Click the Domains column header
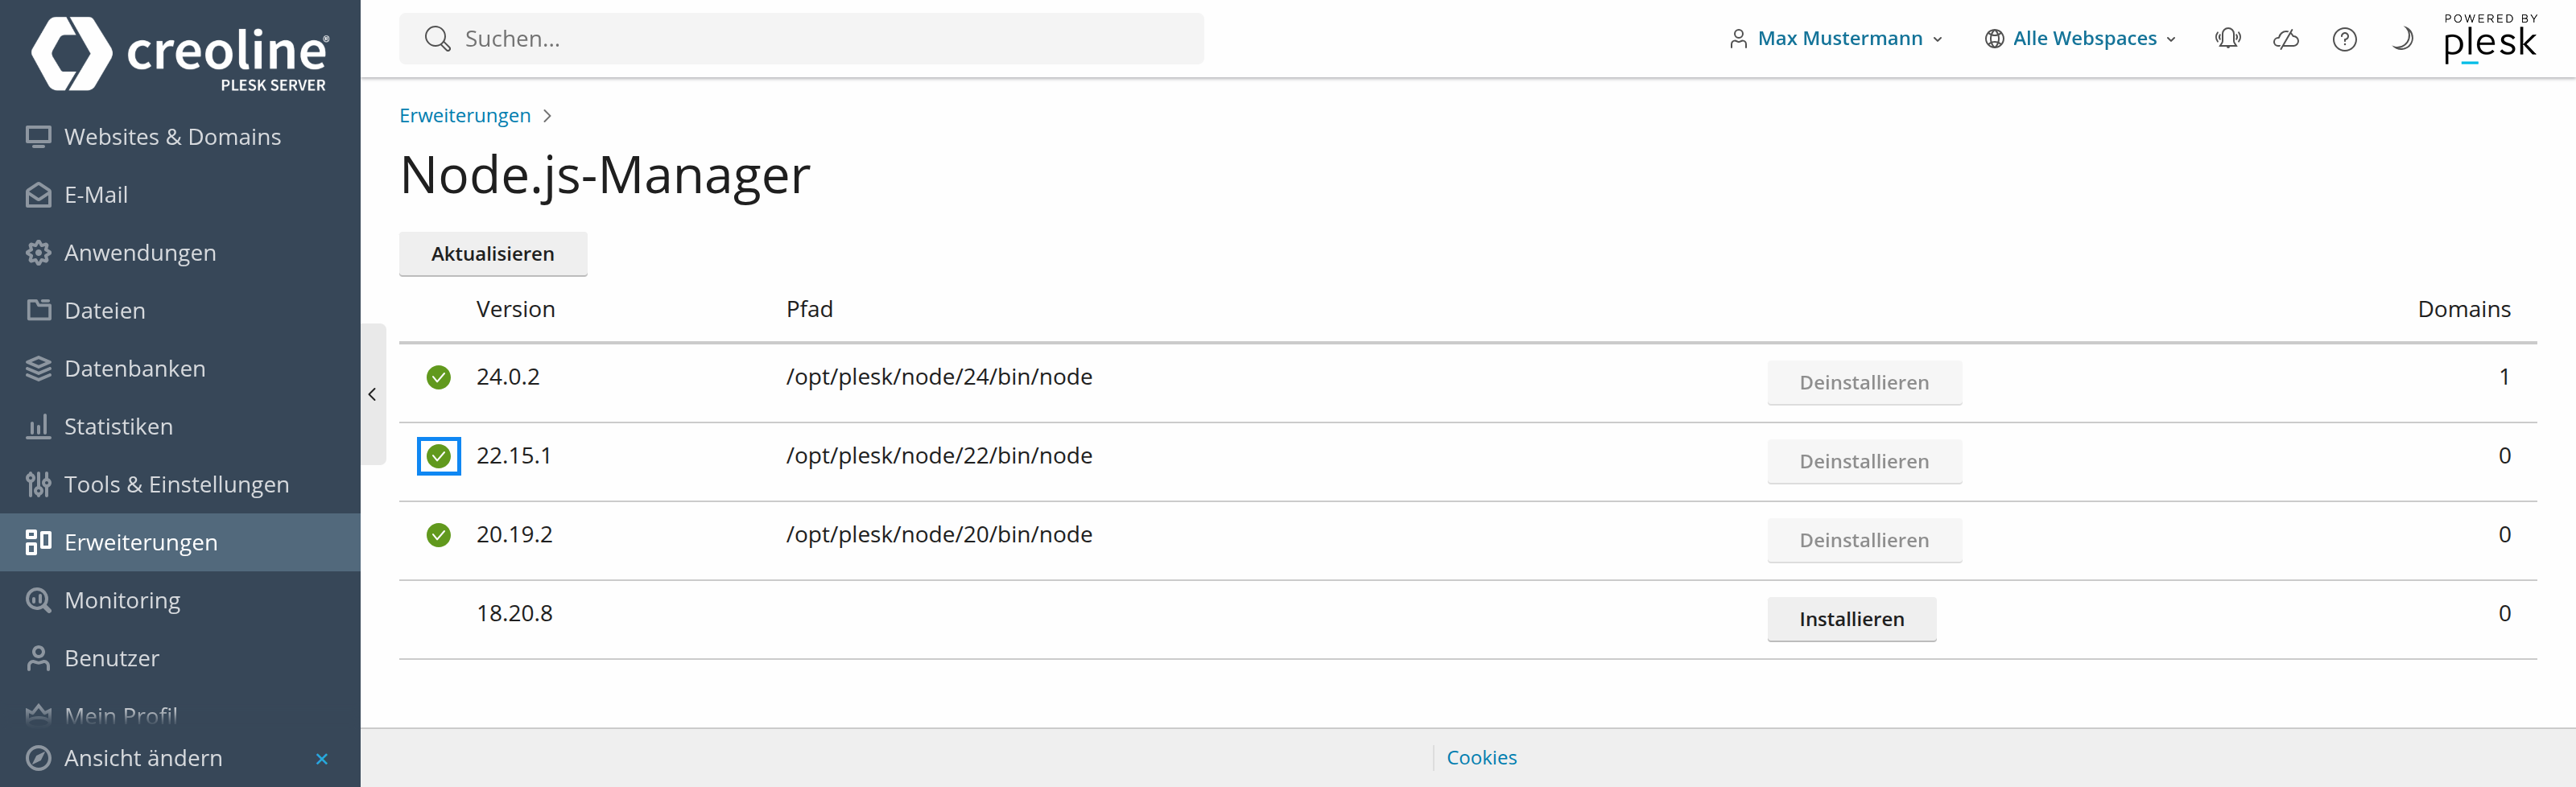 pos(2463,309)
